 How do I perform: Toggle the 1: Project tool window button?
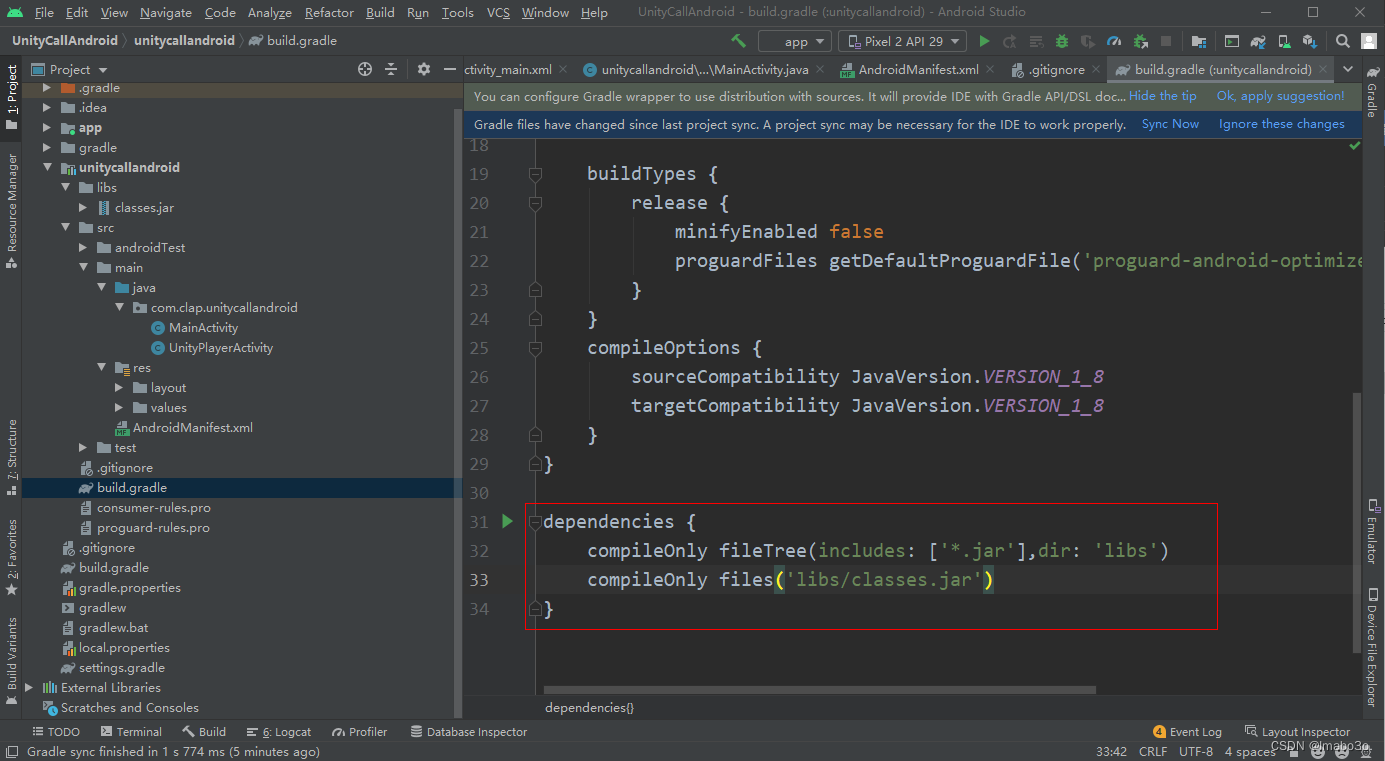pyautogui.click(x=12, y=98)
